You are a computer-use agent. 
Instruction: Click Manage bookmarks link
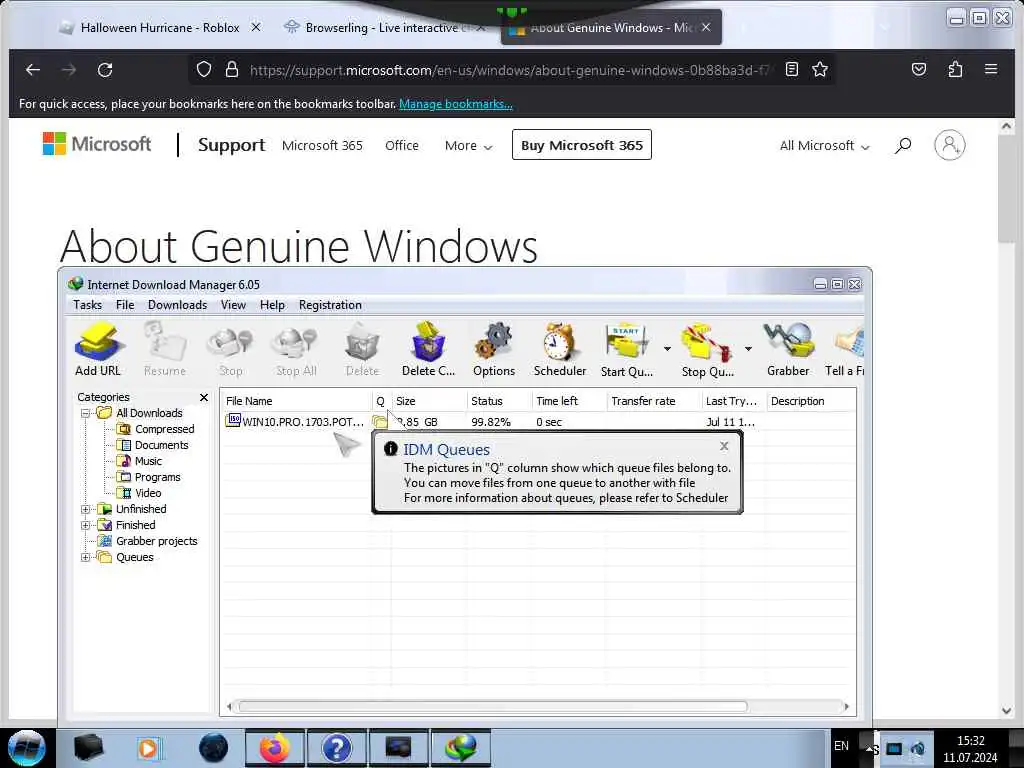tap(456, 104)
